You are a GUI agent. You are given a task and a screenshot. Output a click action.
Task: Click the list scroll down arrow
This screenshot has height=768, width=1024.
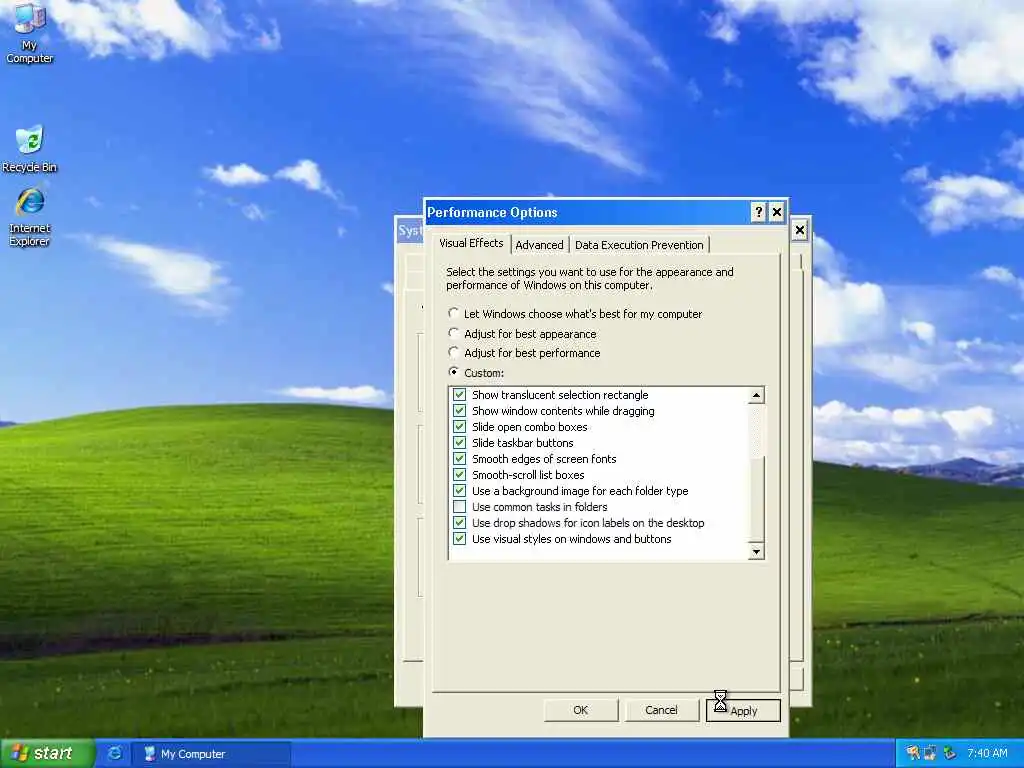(756, 552)
